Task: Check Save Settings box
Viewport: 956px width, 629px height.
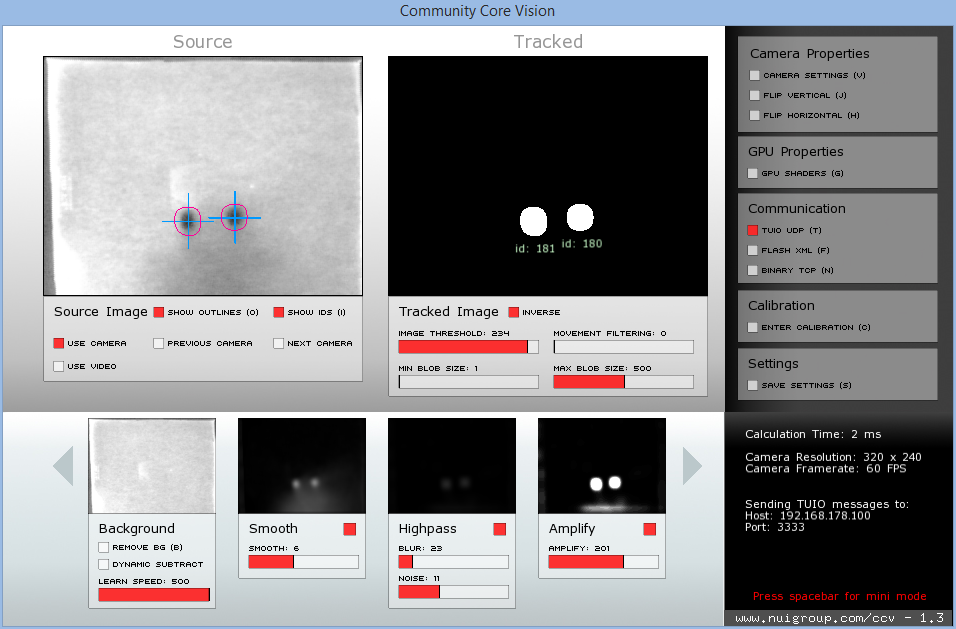Action: pyautogui.click(x=753, y=385)
